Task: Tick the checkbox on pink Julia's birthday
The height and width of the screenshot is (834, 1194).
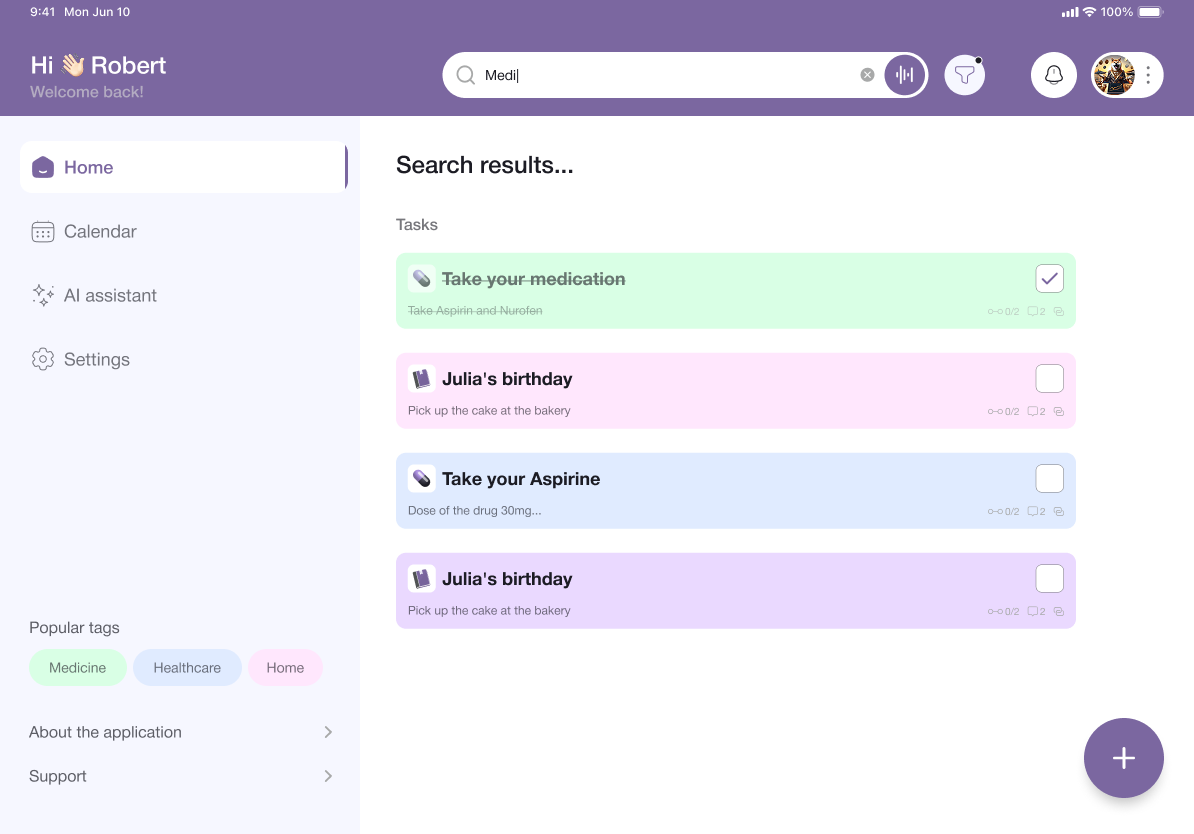Action: 1049,379
